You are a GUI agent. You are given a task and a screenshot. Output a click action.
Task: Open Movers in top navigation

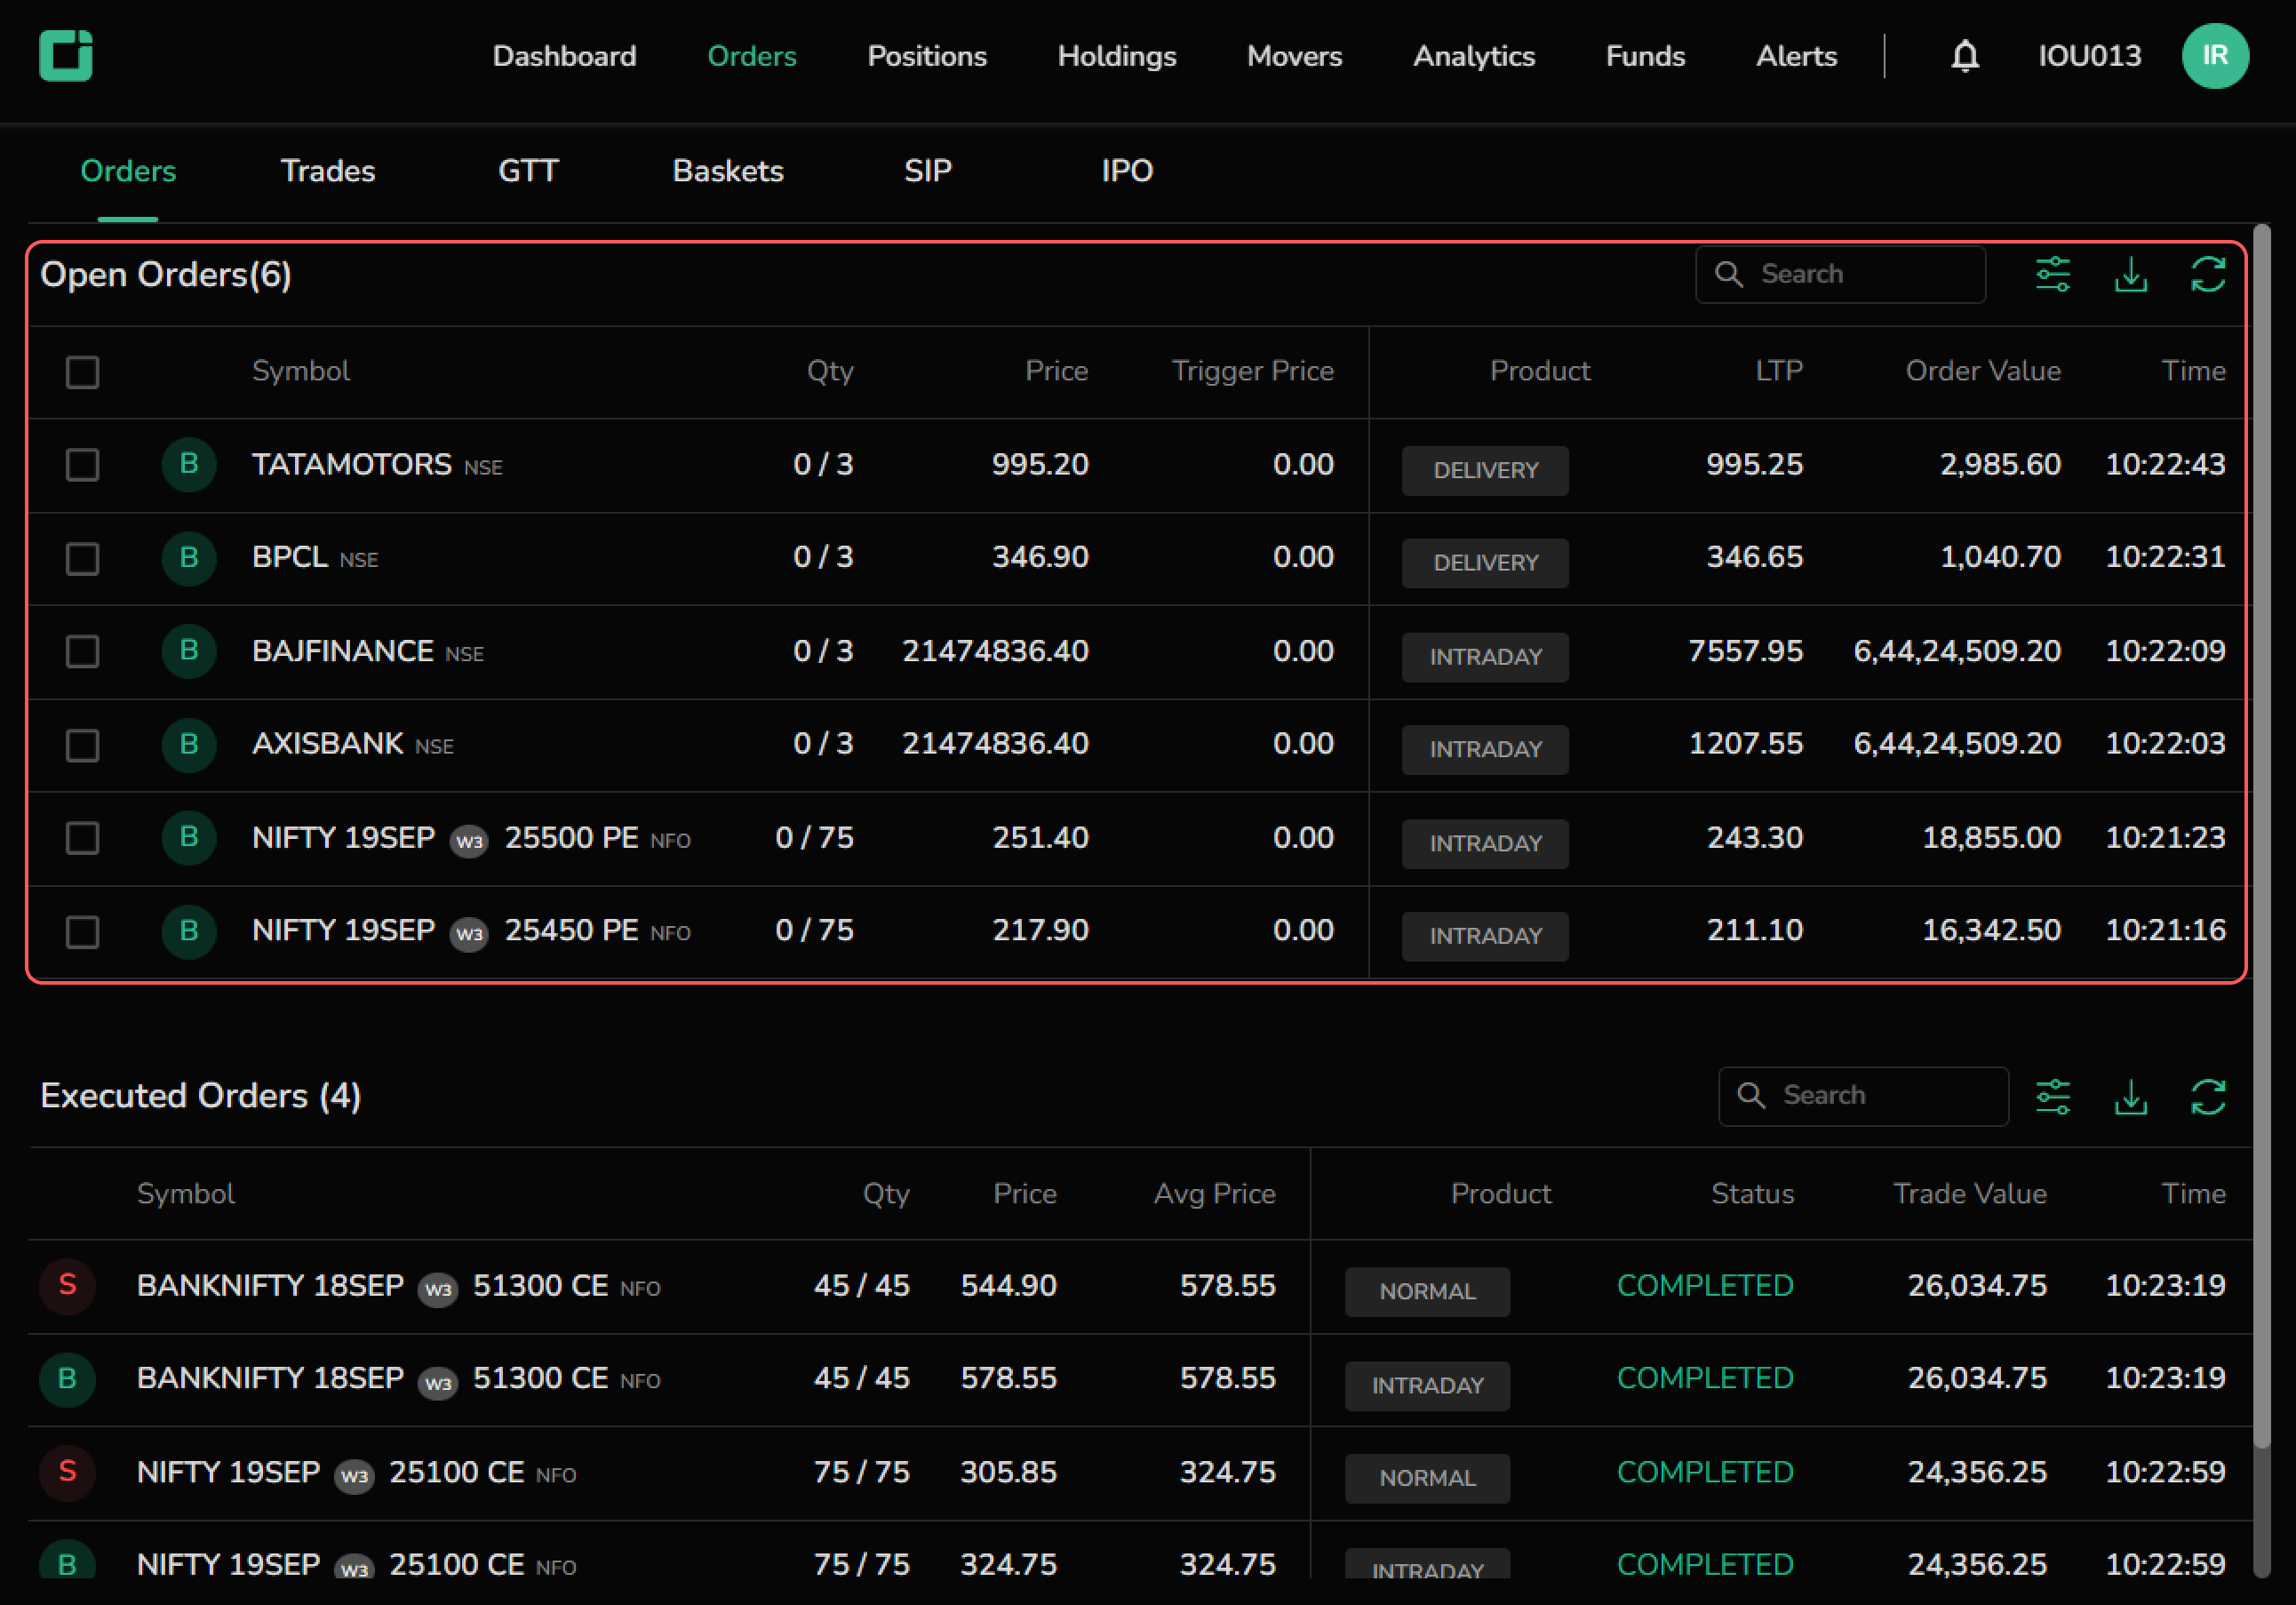[1294, 56]
